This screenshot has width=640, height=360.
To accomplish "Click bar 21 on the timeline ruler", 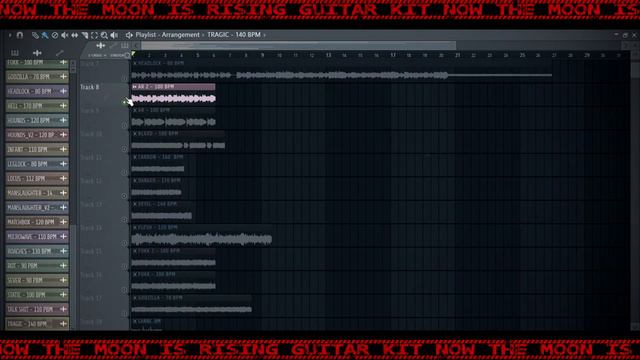I will (458, 55).
